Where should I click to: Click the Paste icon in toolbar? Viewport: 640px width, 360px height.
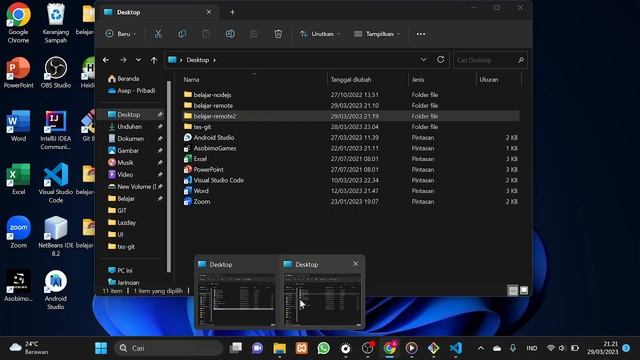click(x=206, y=34)
